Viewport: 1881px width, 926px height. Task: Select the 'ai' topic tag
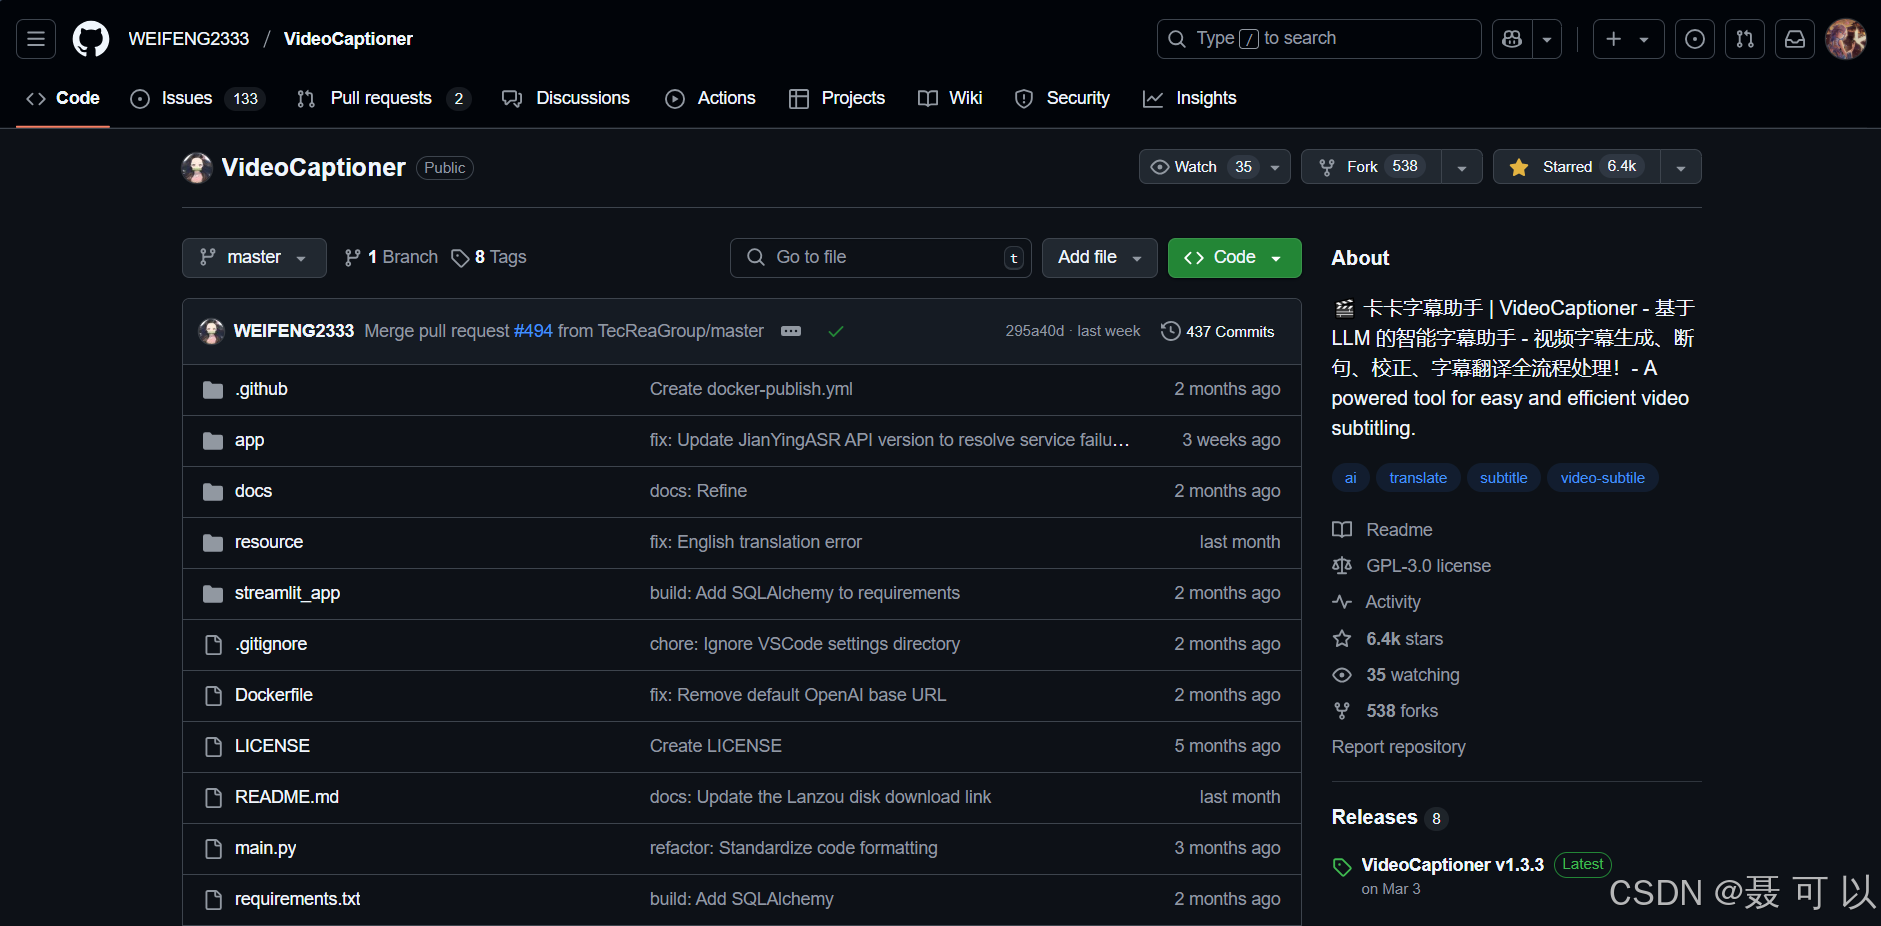coord(1350,478)
